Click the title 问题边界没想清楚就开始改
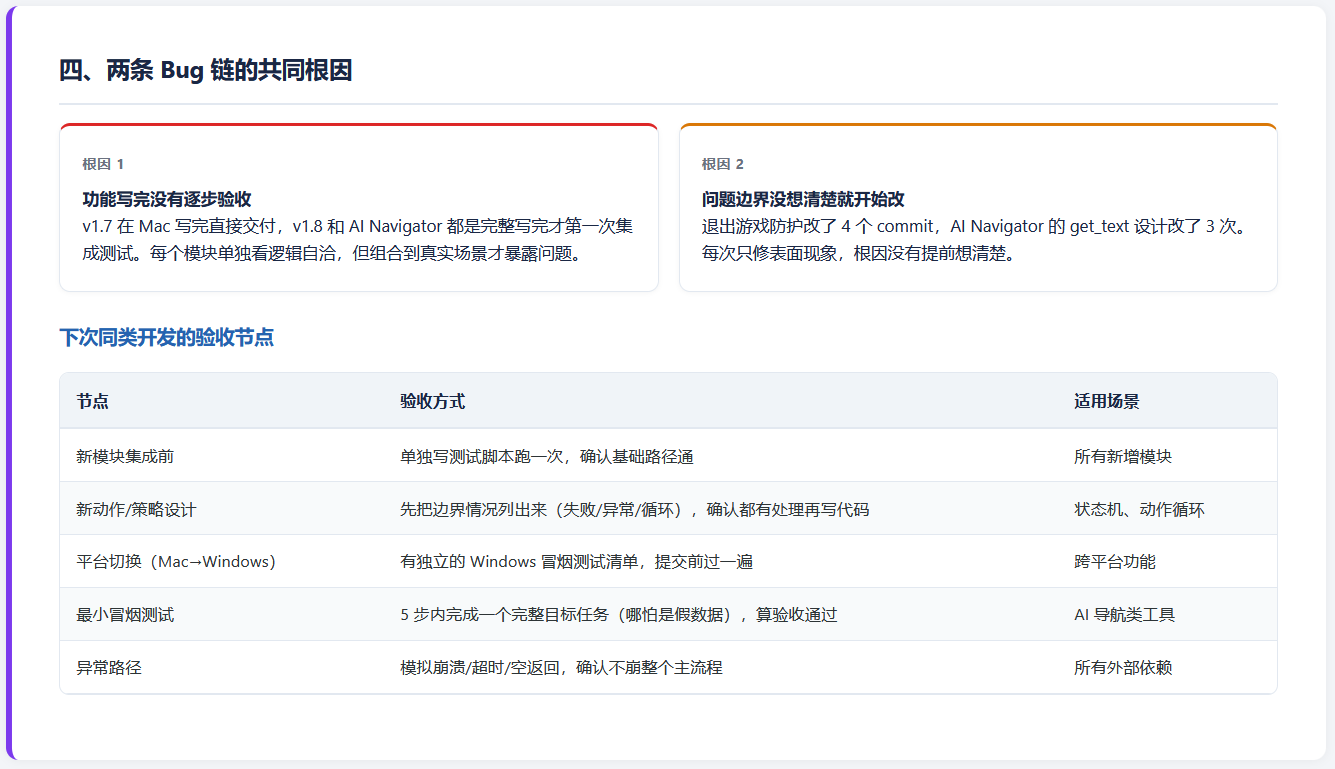This screenshot has width=1335, height=769. pyautogui.click(x=803, y=199)
